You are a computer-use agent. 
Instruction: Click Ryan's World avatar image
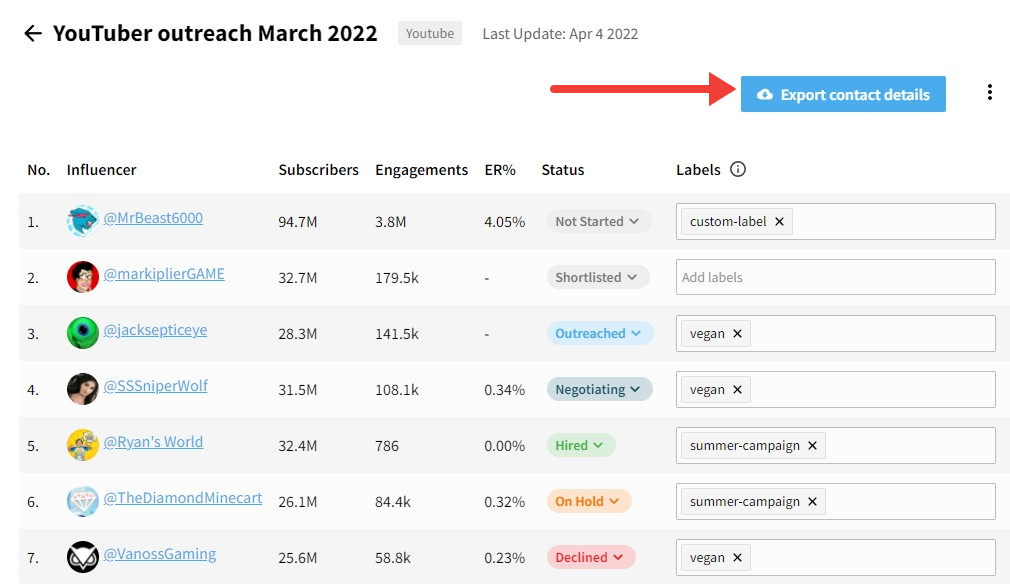coord(82,445)
